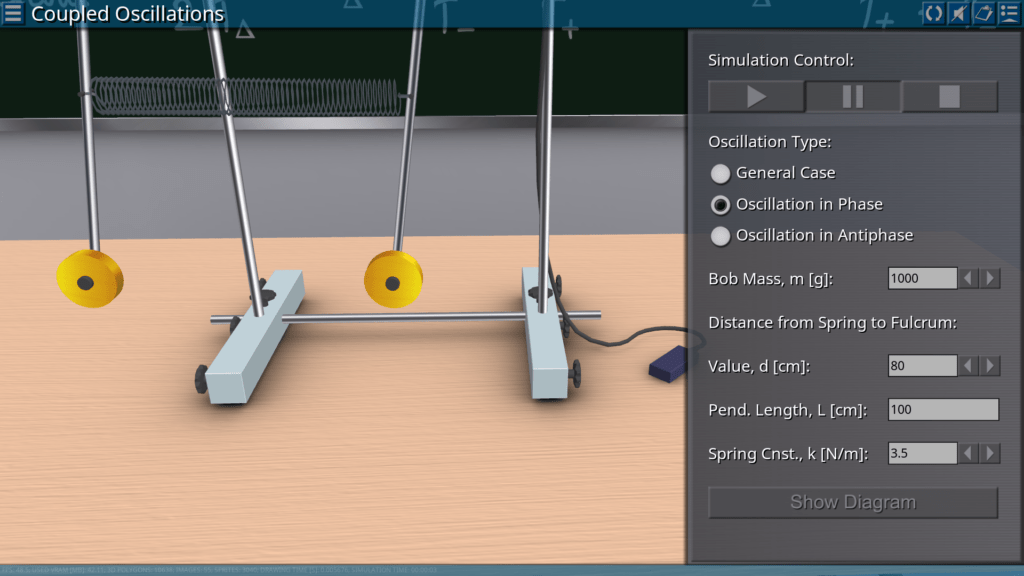Increase distance d value with right arrow
Screen dimensions: 1024x576
pyautogui.click(x=990, y=366)
